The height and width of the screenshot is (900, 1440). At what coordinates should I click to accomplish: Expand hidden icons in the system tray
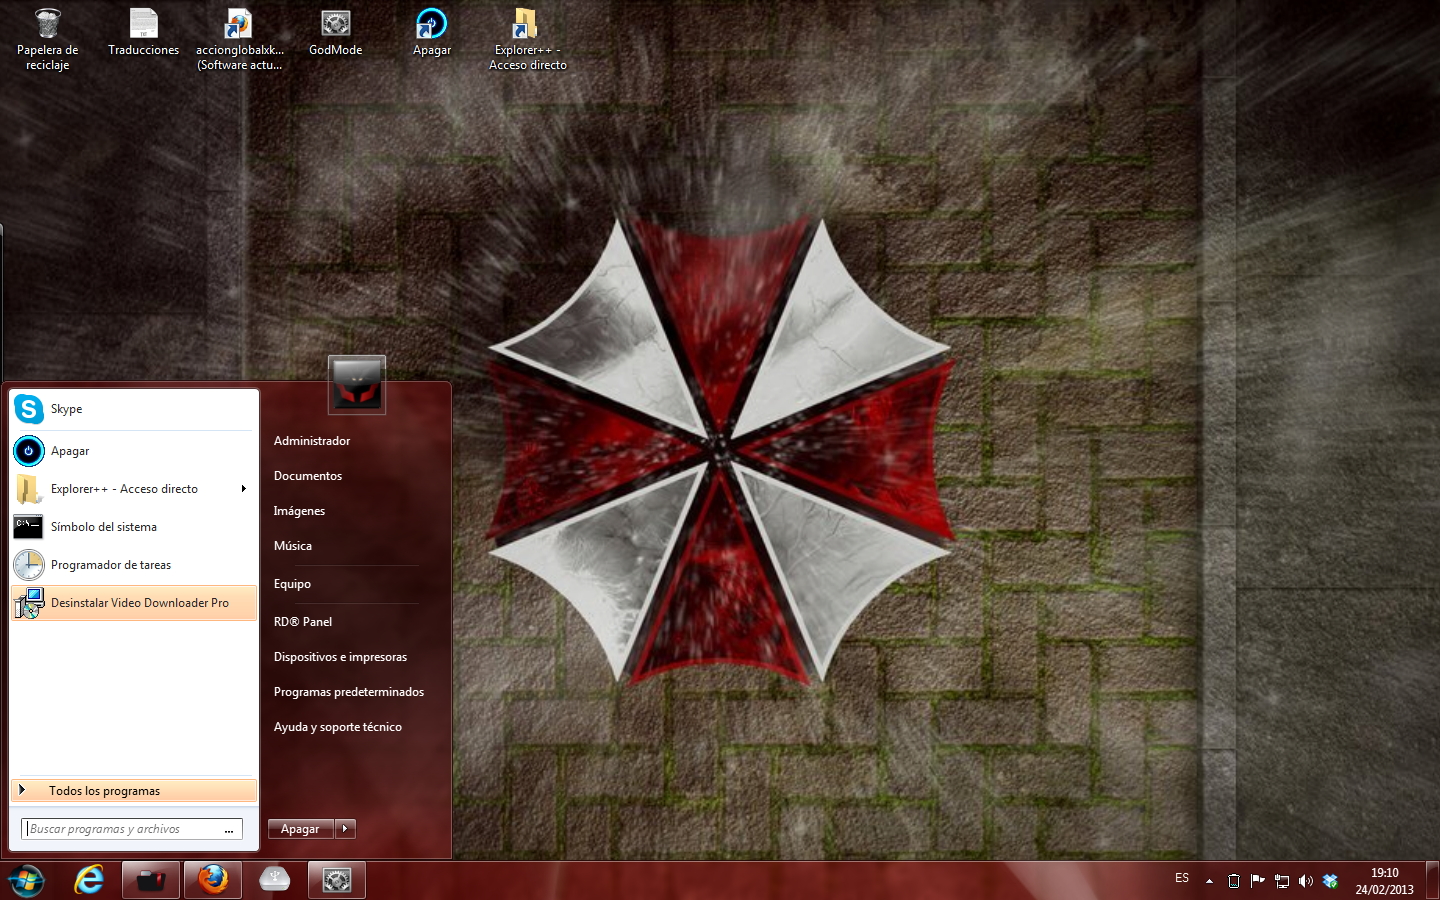pyautogui.click(x=1208, y=880)
